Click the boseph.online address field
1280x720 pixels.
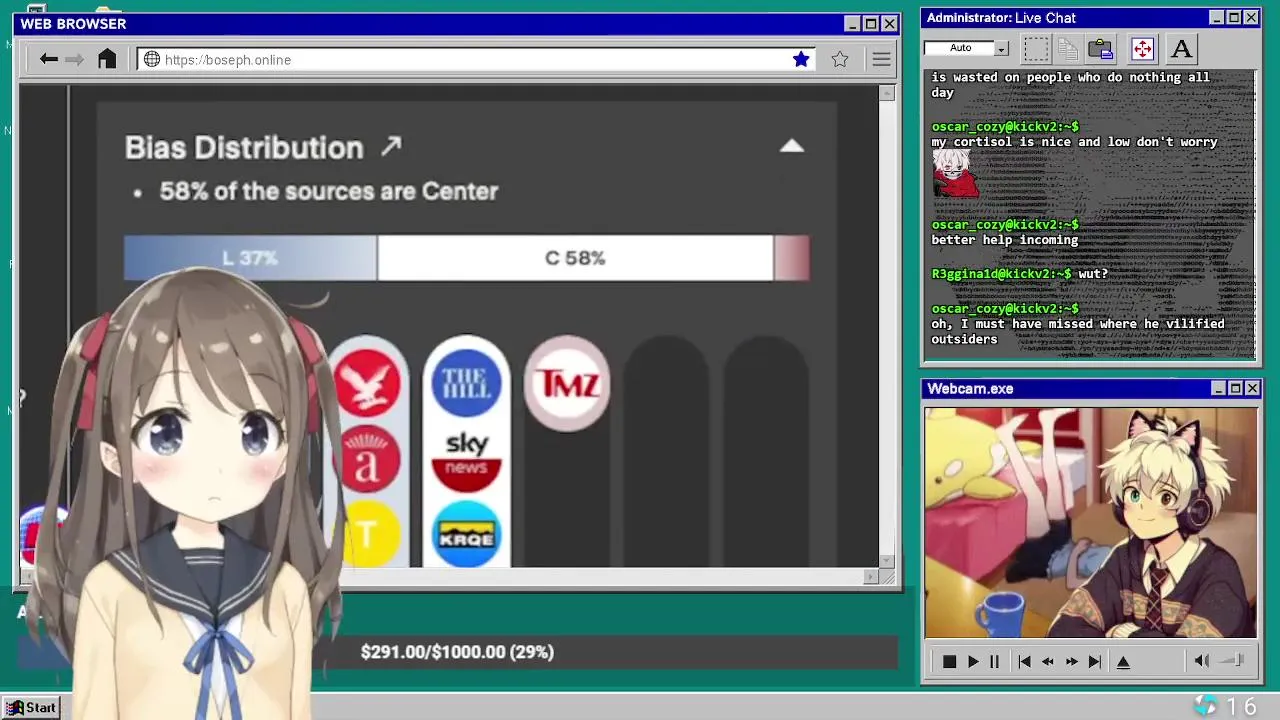coord(476,59)
